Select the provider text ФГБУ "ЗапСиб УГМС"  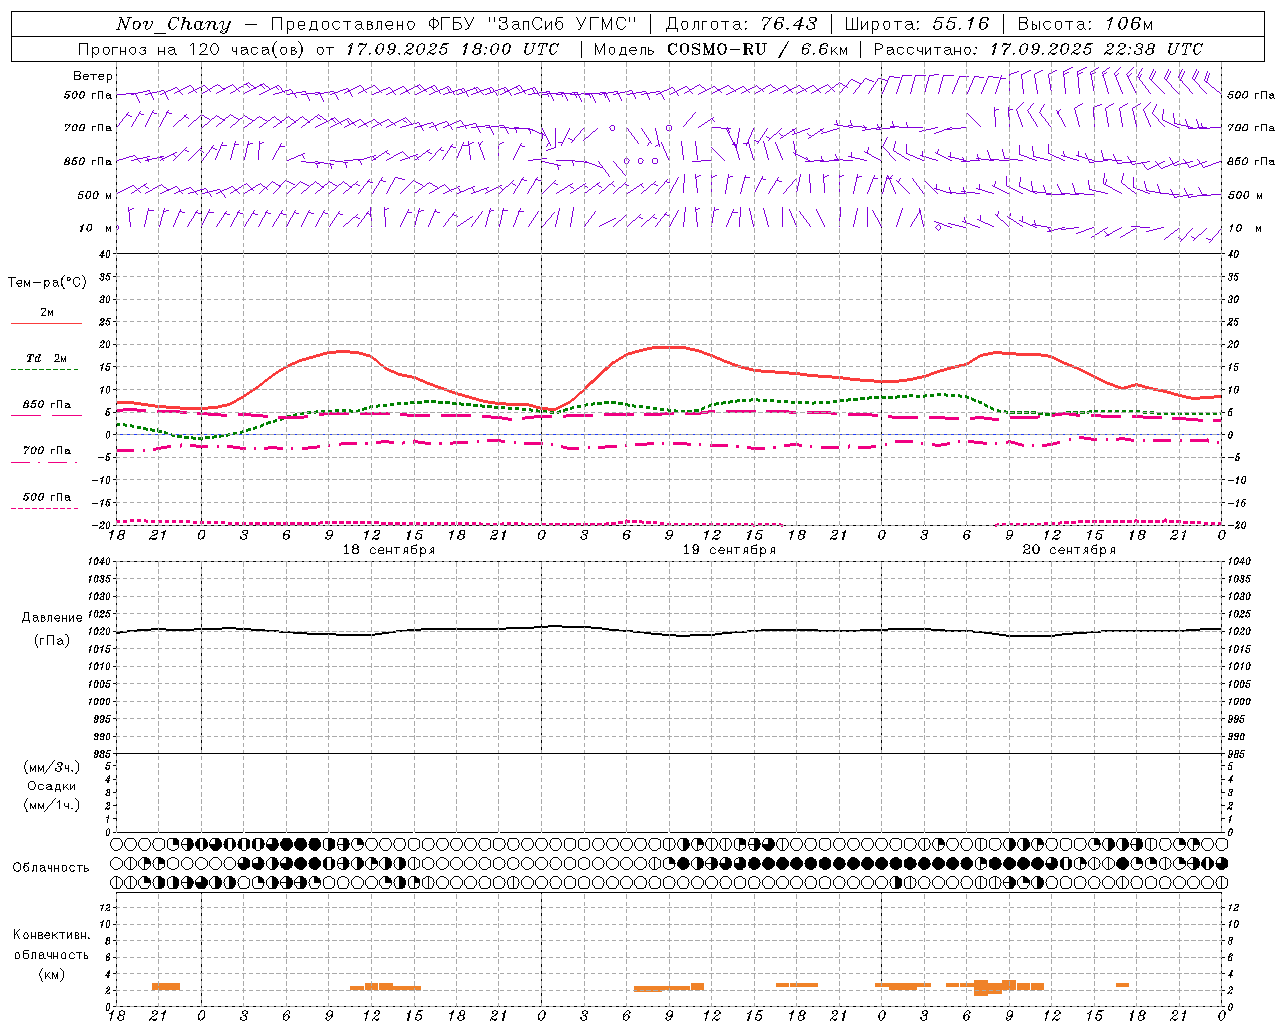coord(534,24)
